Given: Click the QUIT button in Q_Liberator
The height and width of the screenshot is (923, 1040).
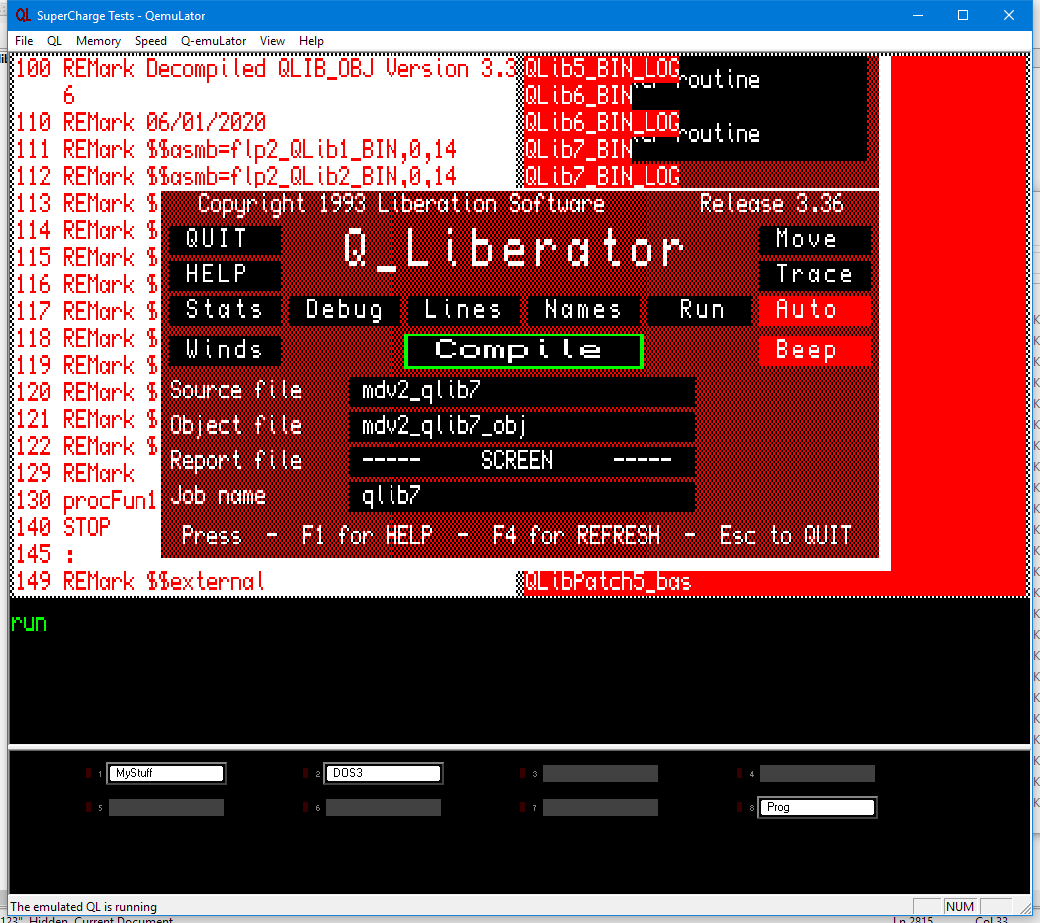Looking at the screenshot, I should coord(224,239).
